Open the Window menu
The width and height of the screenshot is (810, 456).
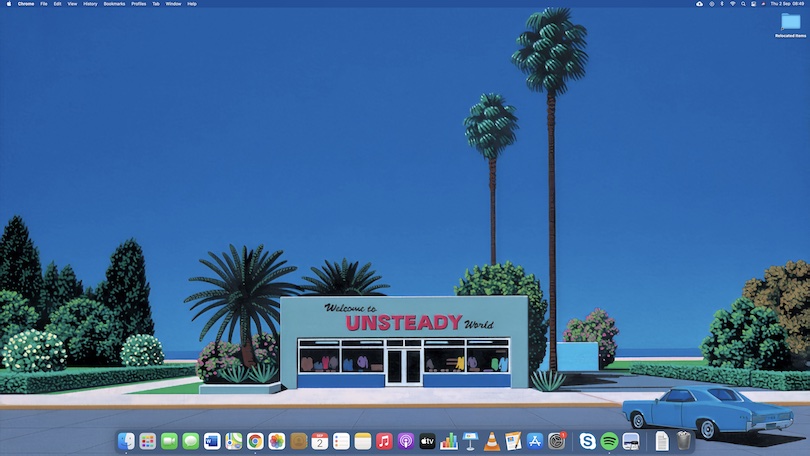coord(173,4)
